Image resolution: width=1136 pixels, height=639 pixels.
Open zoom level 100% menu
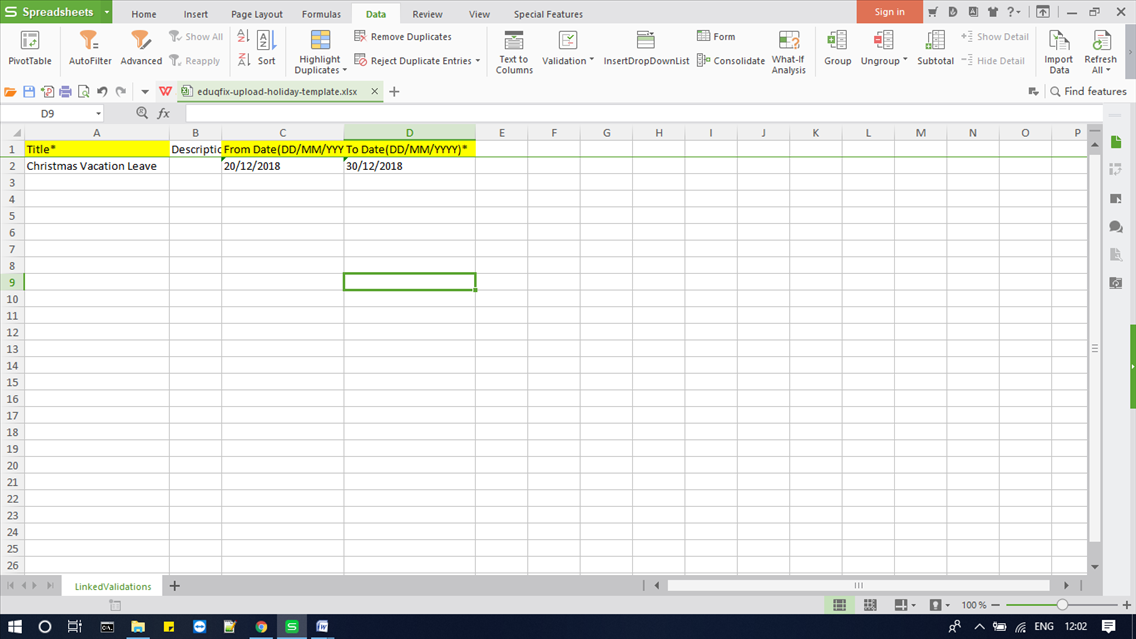[974, 605]
